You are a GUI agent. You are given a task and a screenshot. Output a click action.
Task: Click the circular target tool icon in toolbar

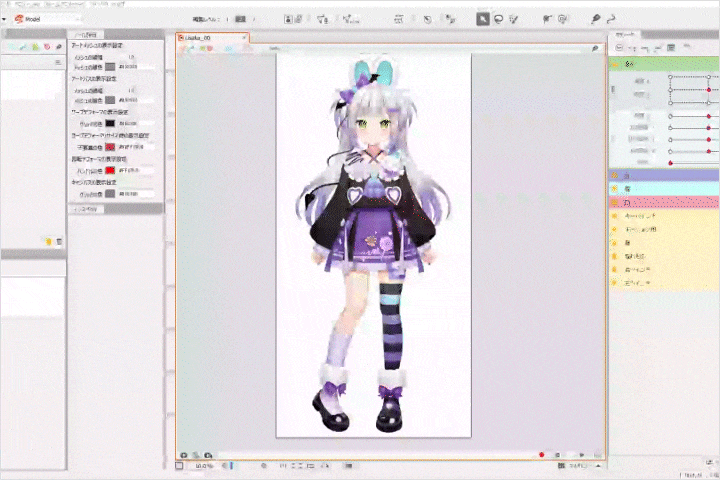click(x=562, y=19)
